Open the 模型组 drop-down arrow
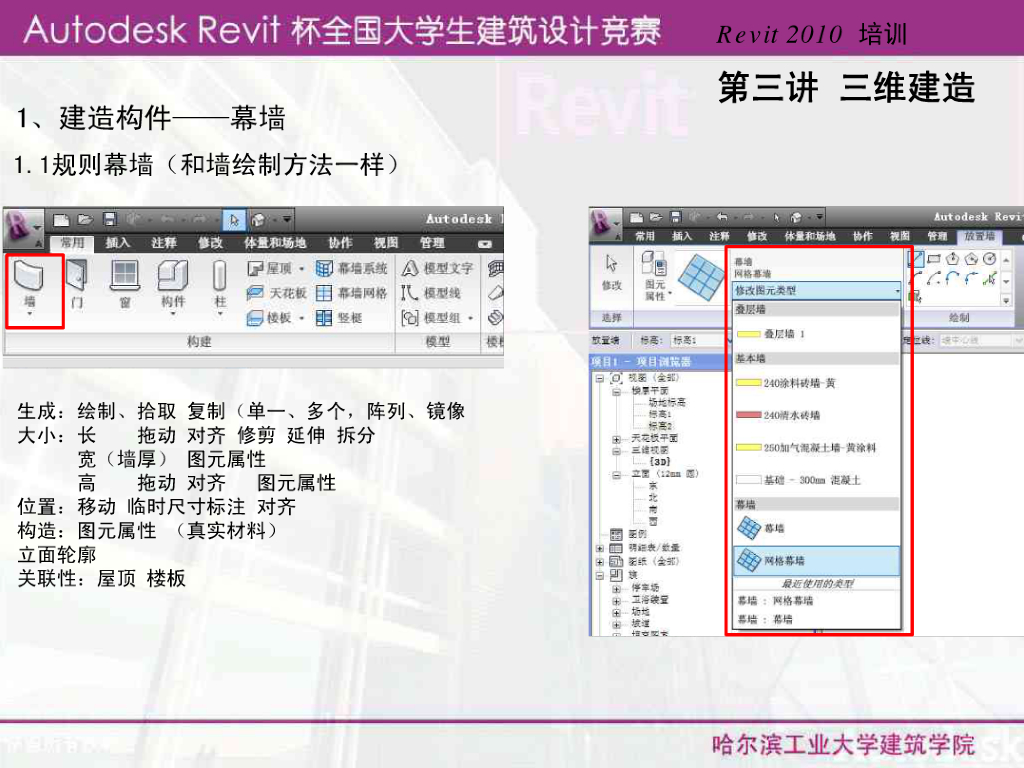 (x=470, y=319)
